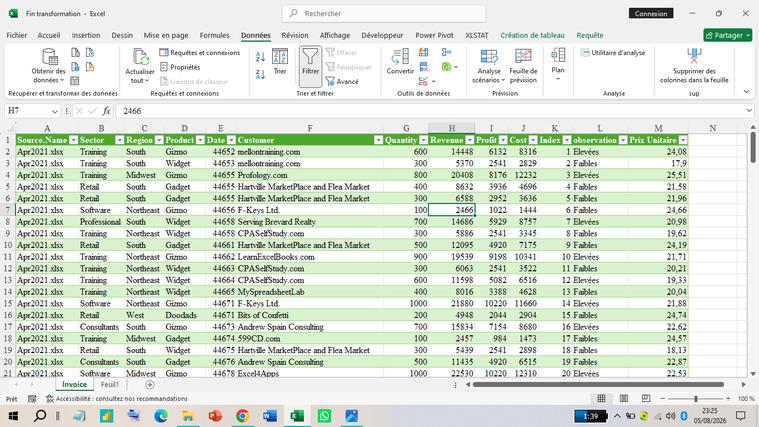Click the zoom slider handle
759x427 pixels.
696,398
